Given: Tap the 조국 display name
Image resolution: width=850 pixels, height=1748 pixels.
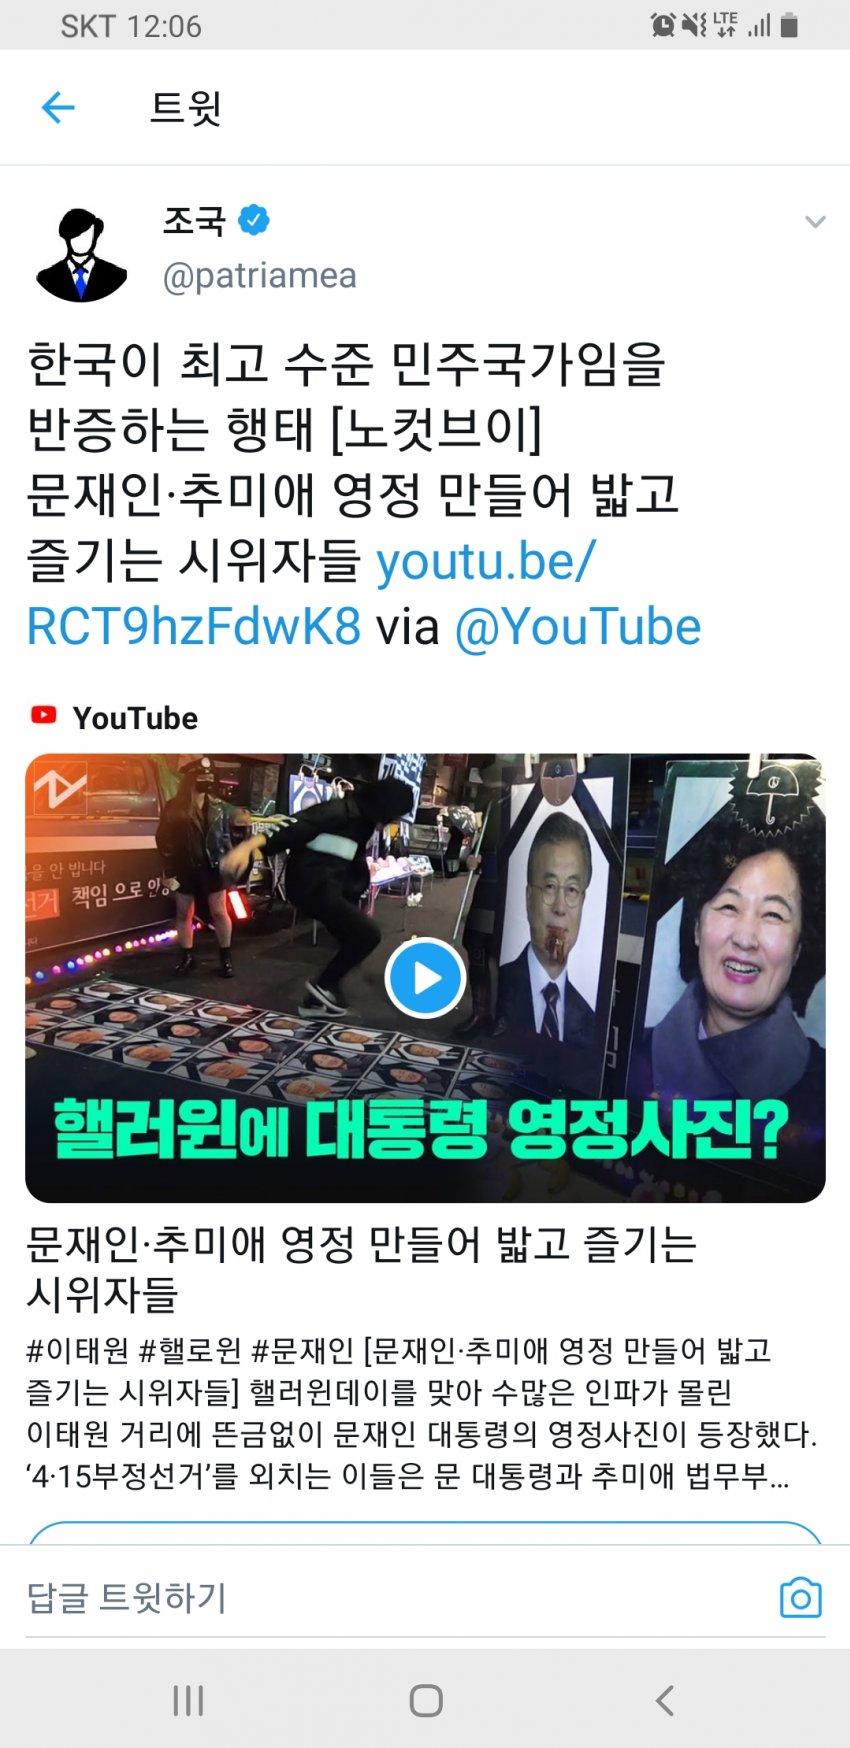Looking at the screenshot, I should pos(194,220).
